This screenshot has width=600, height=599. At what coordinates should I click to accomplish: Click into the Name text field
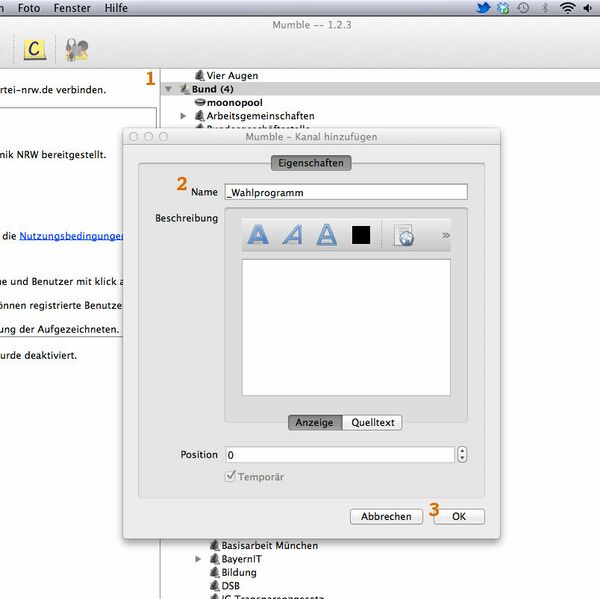[x=346, y=192]
